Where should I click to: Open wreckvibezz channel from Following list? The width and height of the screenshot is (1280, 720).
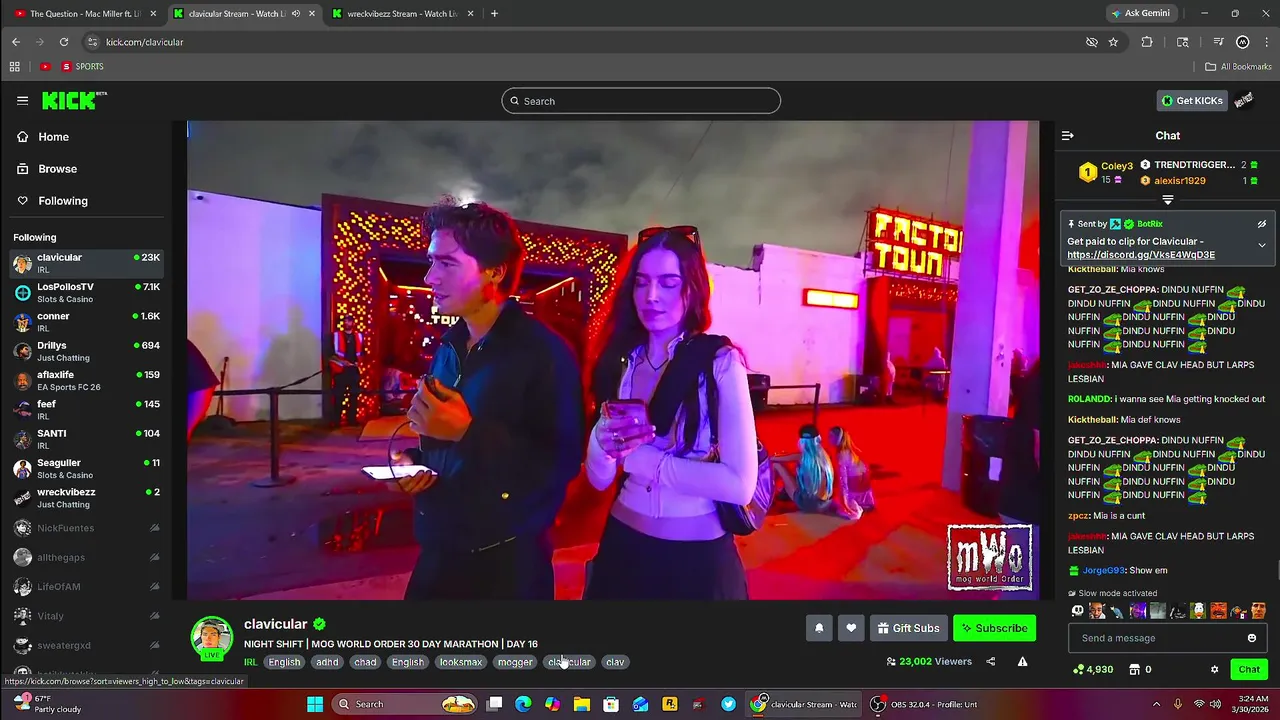pos(86,497)
